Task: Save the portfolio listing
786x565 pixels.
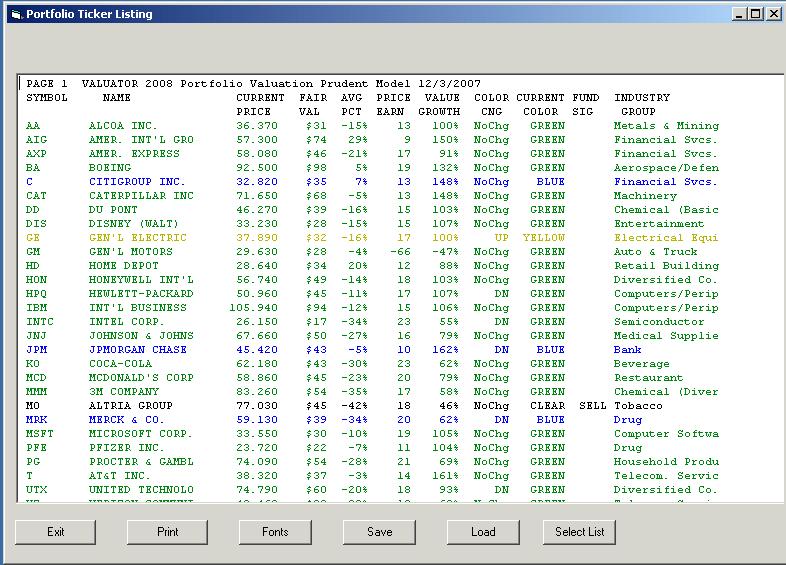Action: pyautogui.click(x=380, y=532)
